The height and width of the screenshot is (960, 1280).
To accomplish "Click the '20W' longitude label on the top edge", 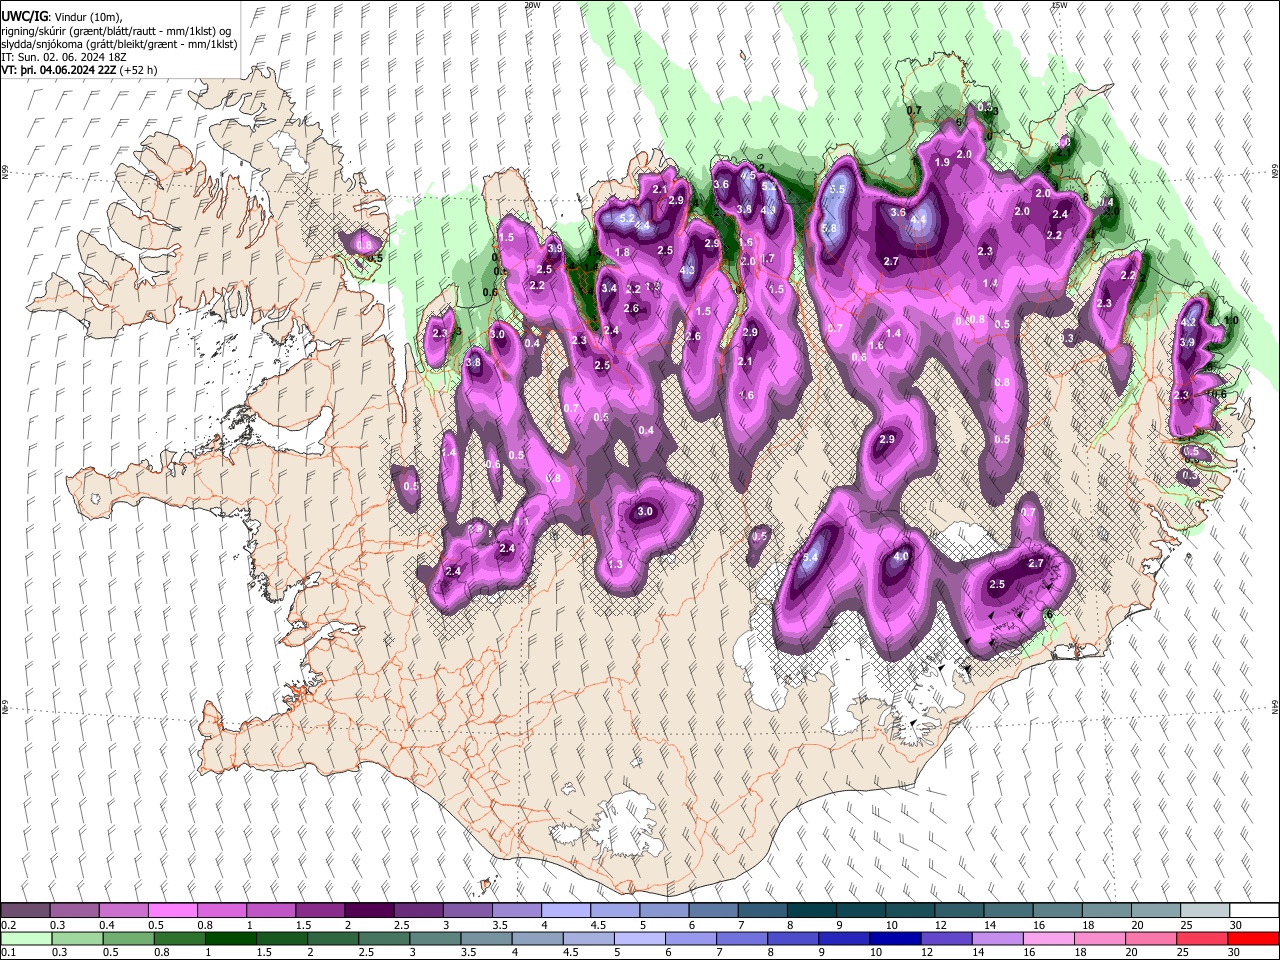I will pos(532,5).
